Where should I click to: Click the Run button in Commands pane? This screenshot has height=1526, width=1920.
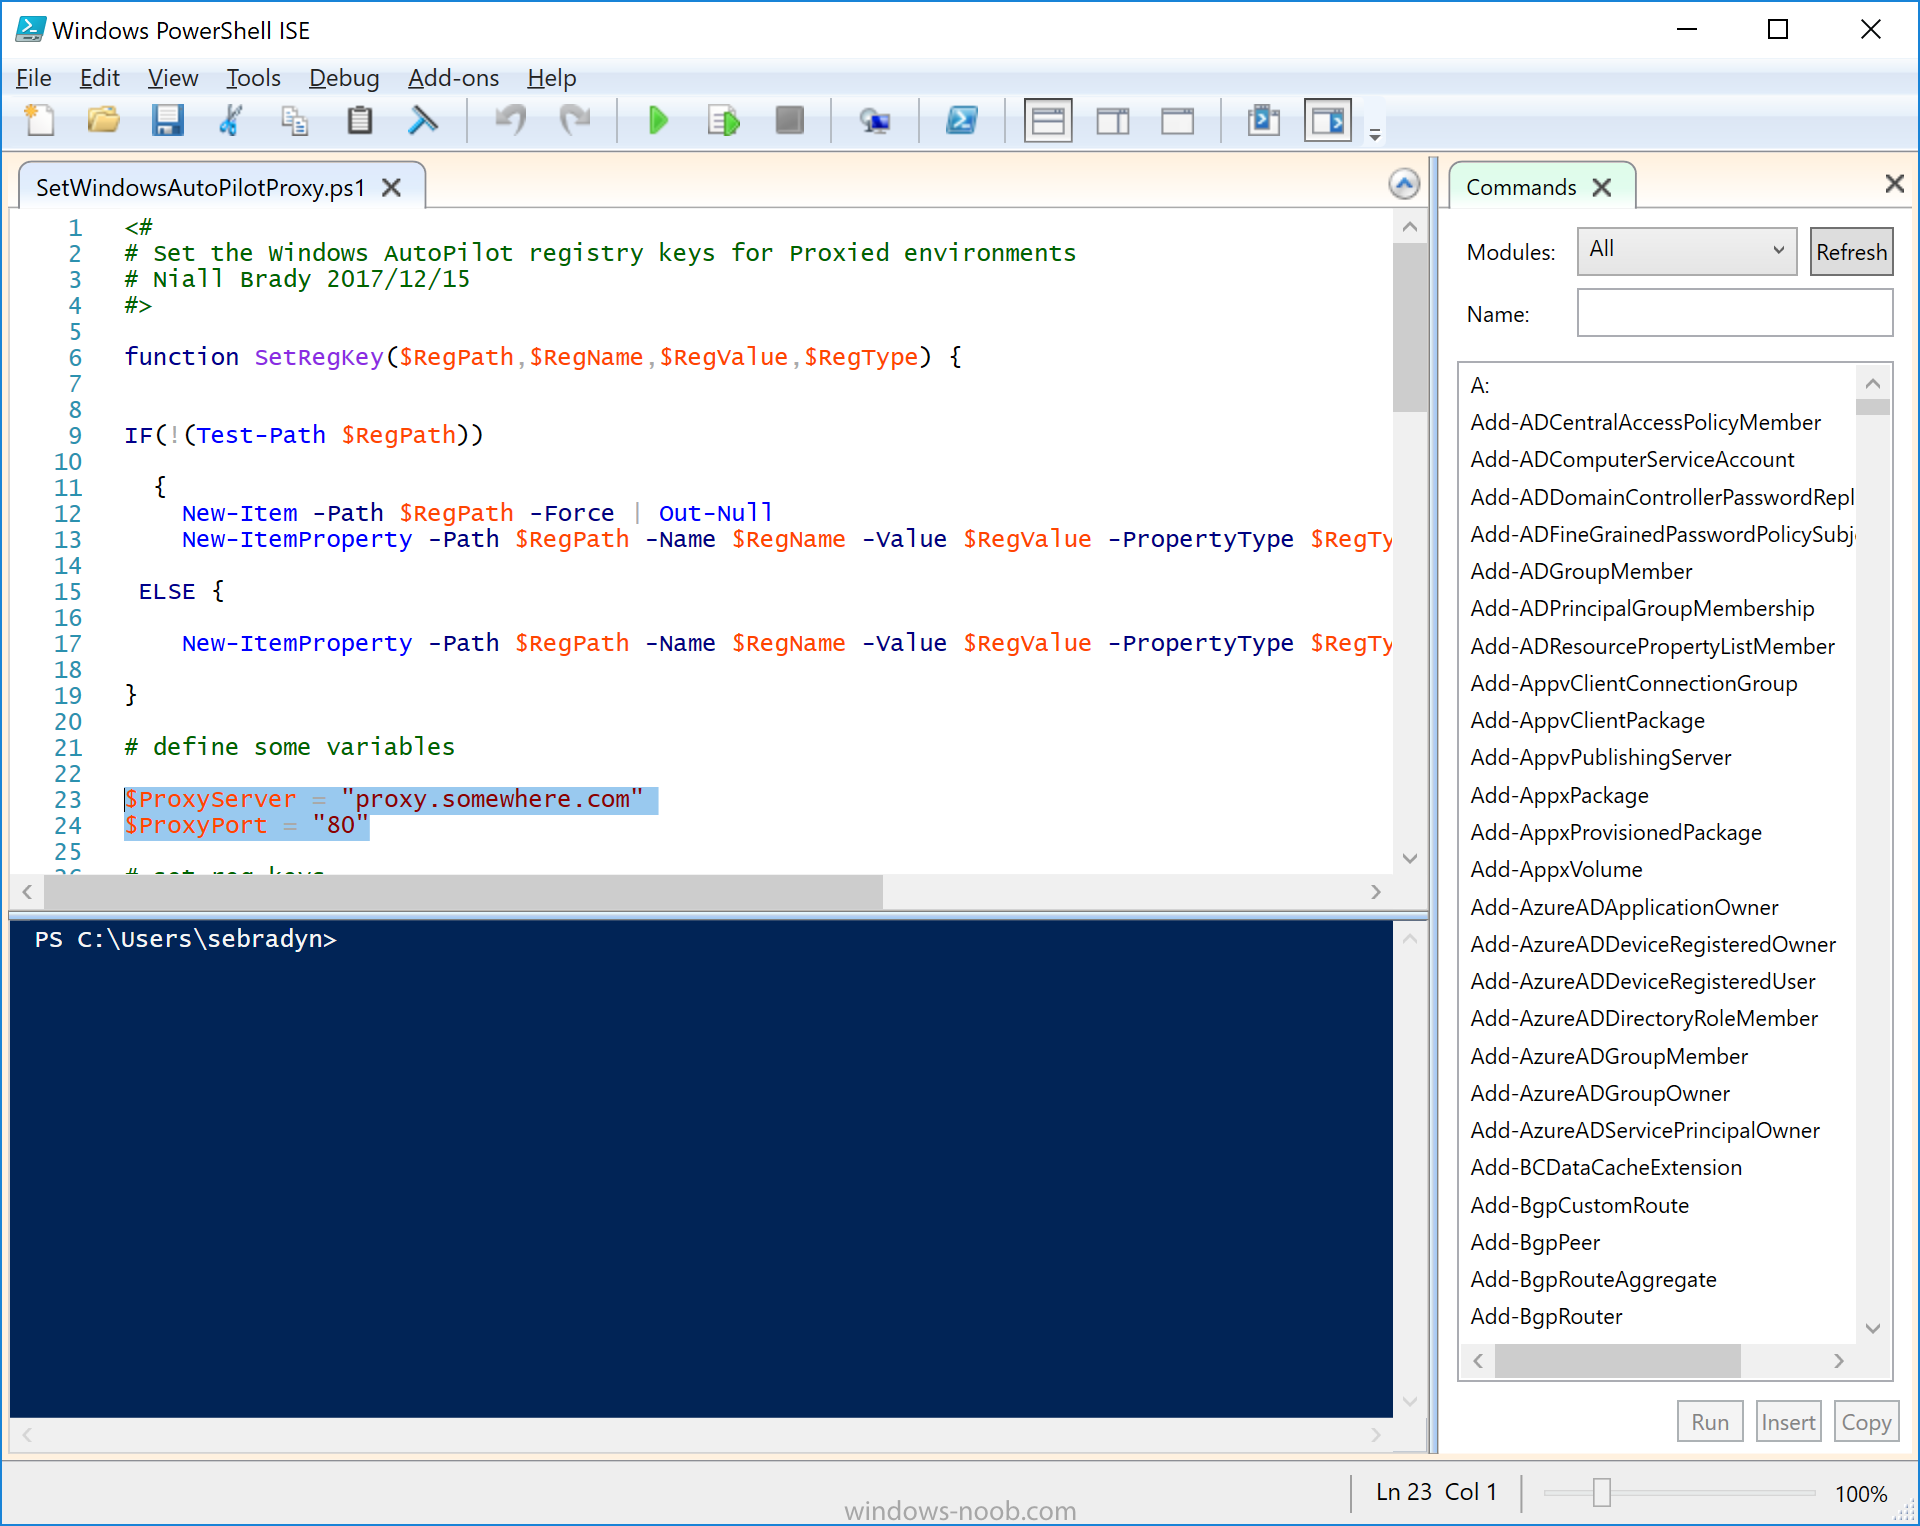pyautogui.click(x=1710, y=1422)
